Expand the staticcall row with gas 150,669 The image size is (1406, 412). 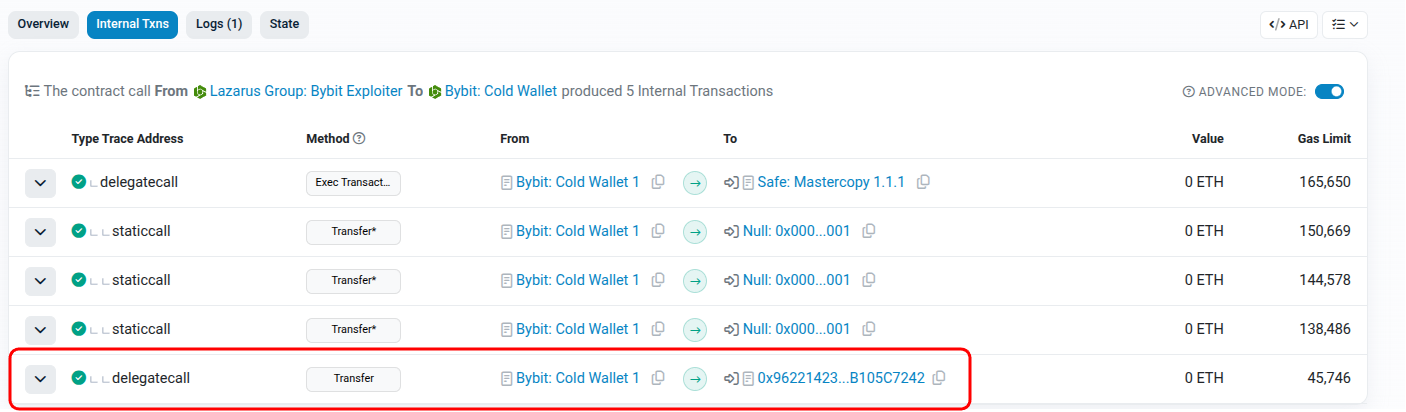[40, 232]
